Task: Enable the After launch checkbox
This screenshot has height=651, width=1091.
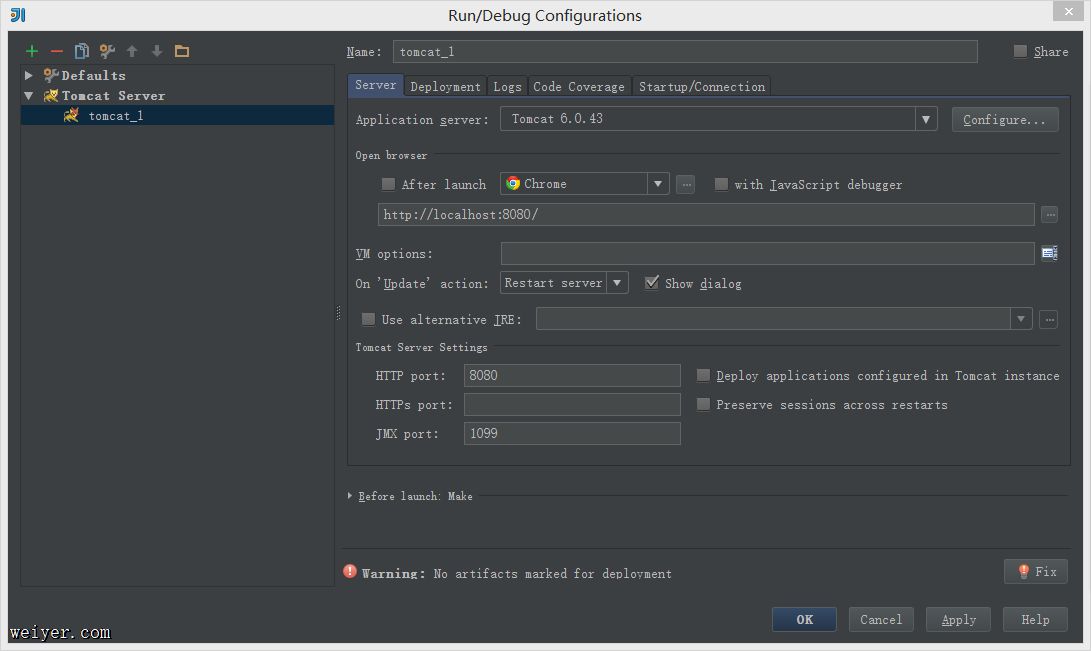Action: tap(388, 184)
